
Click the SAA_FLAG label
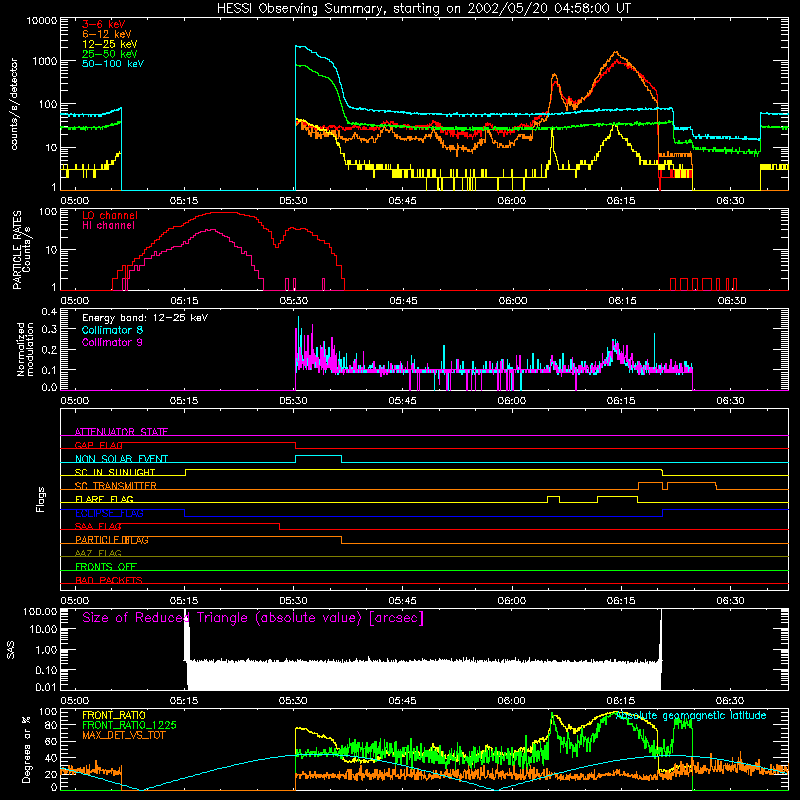pos(98,527)
